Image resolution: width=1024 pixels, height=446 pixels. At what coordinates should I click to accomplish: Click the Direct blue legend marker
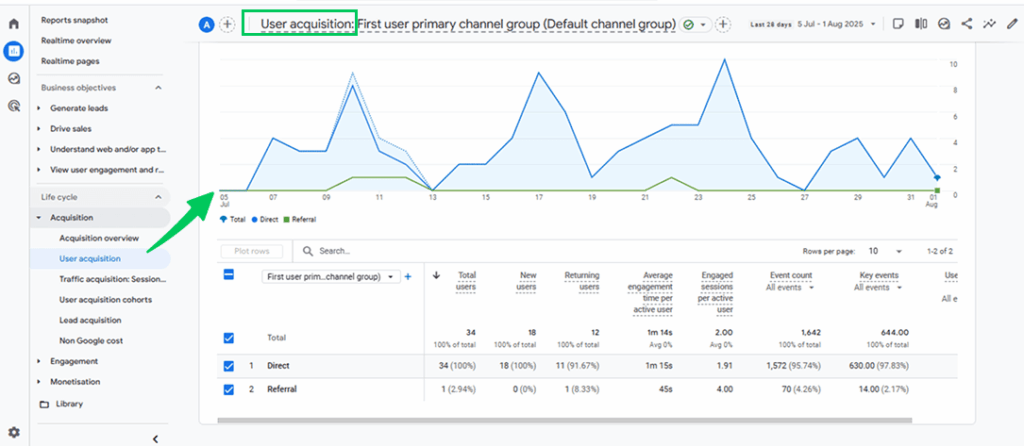255,220
